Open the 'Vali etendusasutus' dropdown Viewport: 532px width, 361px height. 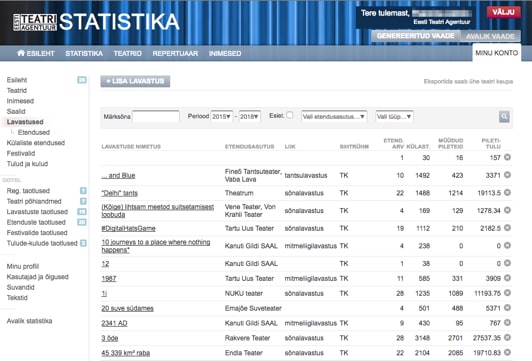tap(334, 116)
